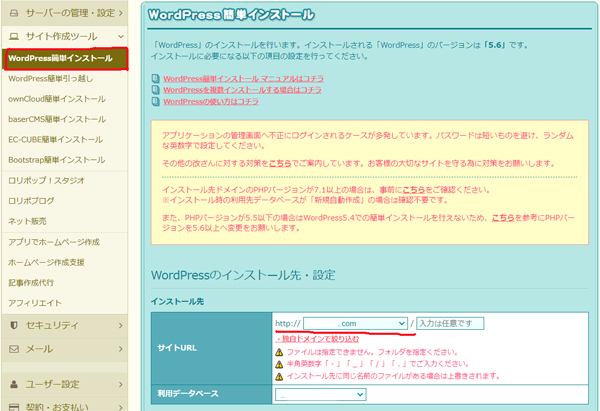
Task: Open アプリでホームページ作成 menu item
Action: point(54,242)
